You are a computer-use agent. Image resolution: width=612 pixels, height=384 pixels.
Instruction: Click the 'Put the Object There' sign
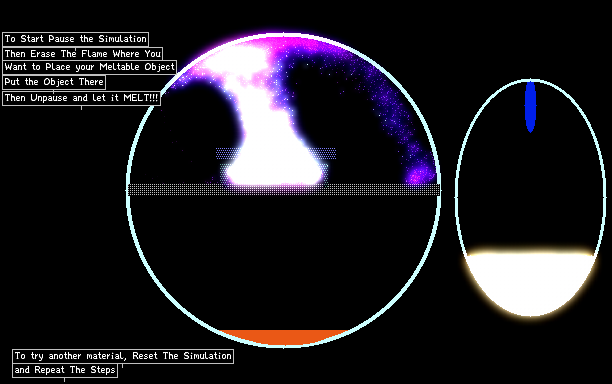click(x=54, y=82)
